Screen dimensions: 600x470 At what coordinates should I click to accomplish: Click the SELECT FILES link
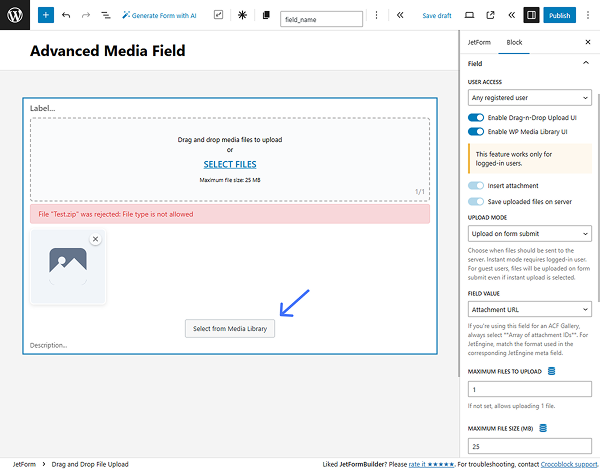tap(230, 164)
